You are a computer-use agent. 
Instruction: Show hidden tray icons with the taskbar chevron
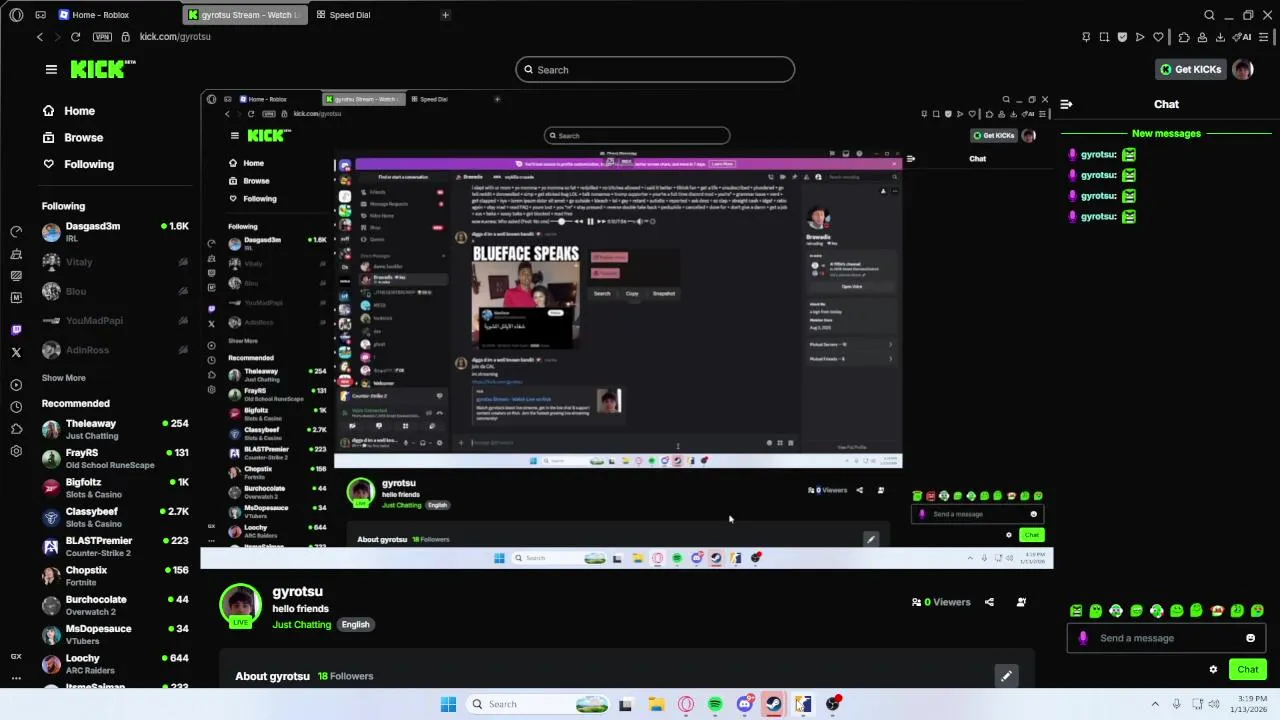coord(1155,704)
